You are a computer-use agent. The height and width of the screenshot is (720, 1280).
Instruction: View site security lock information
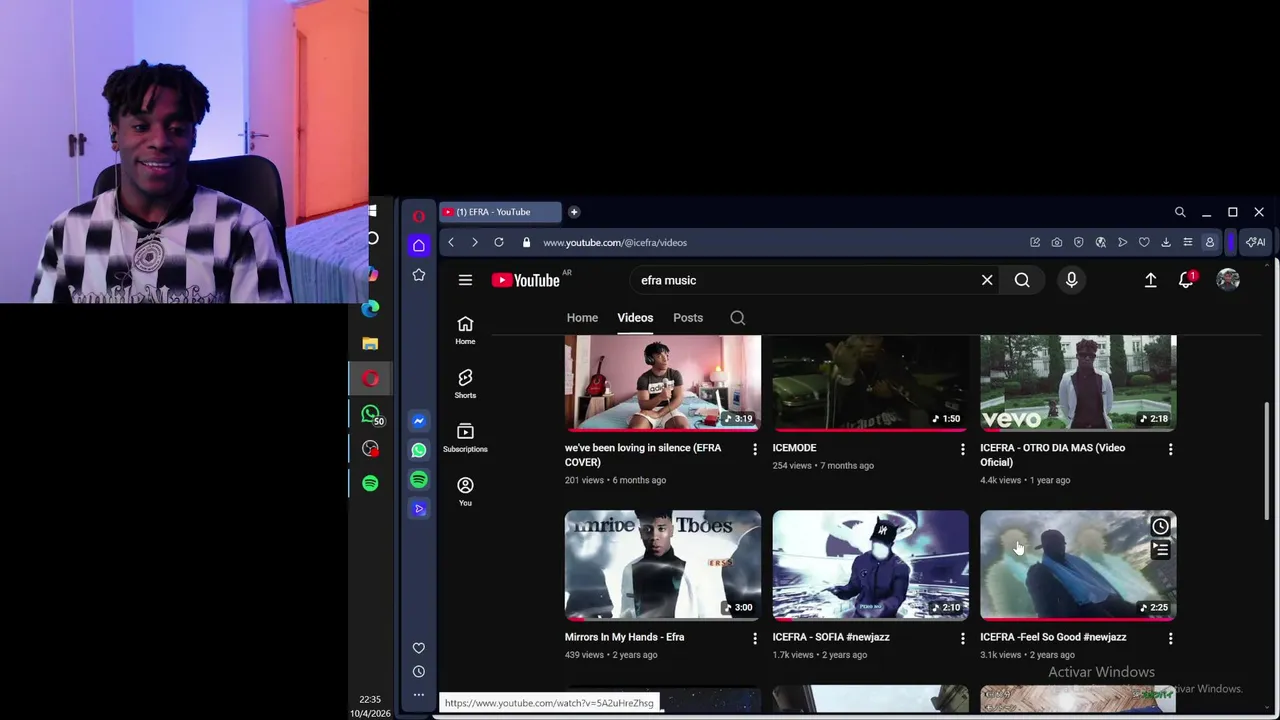tap(526, 242)
